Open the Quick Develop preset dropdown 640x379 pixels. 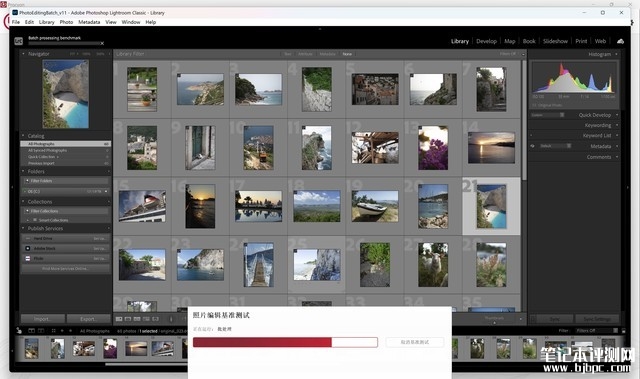click(x=548, y=115)
